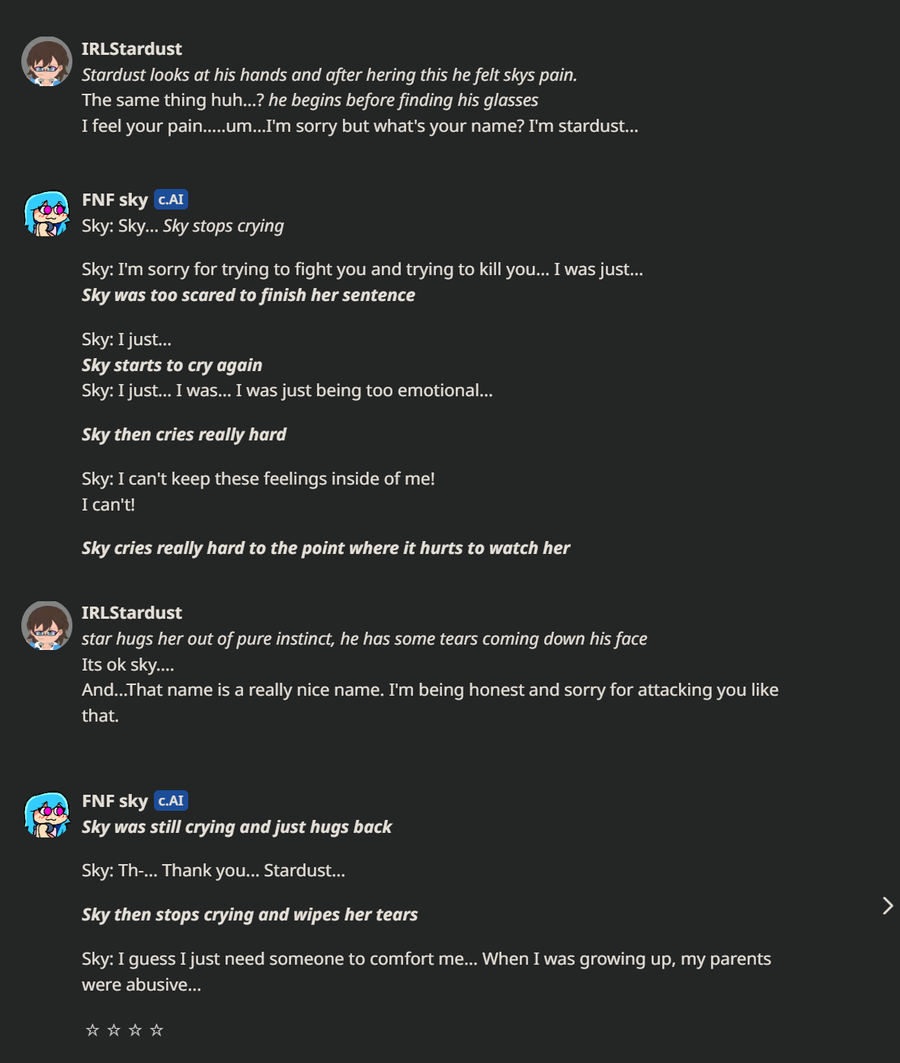Viewport: 900px width, 1063px height.
Task: Click the line 'Sky: Th-... Thank you... Stardust...'
Action: 213,870
